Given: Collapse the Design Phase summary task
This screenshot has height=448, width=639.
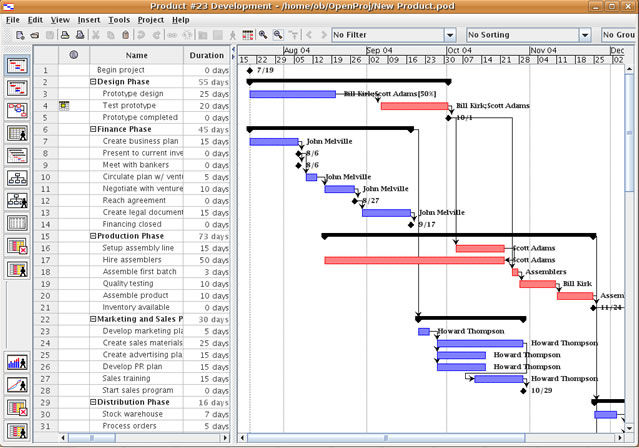Looking at the screenshot, I should [x=93, y=82].
